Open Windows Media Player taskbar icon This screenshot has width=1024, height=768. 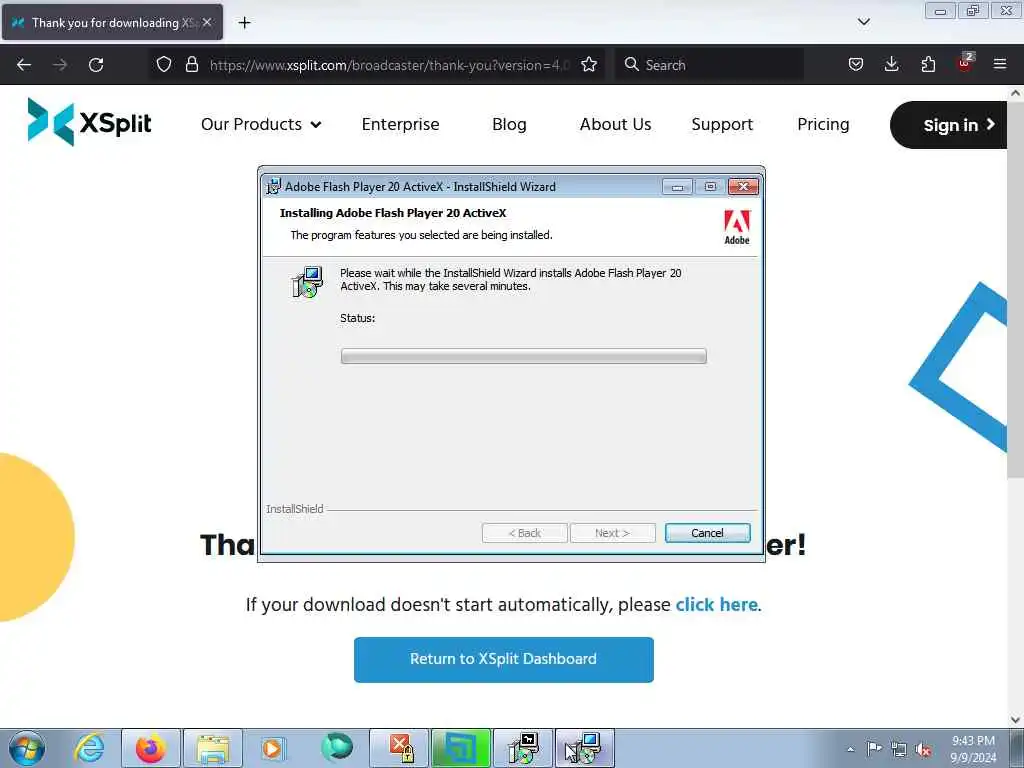tap(274, 748)
